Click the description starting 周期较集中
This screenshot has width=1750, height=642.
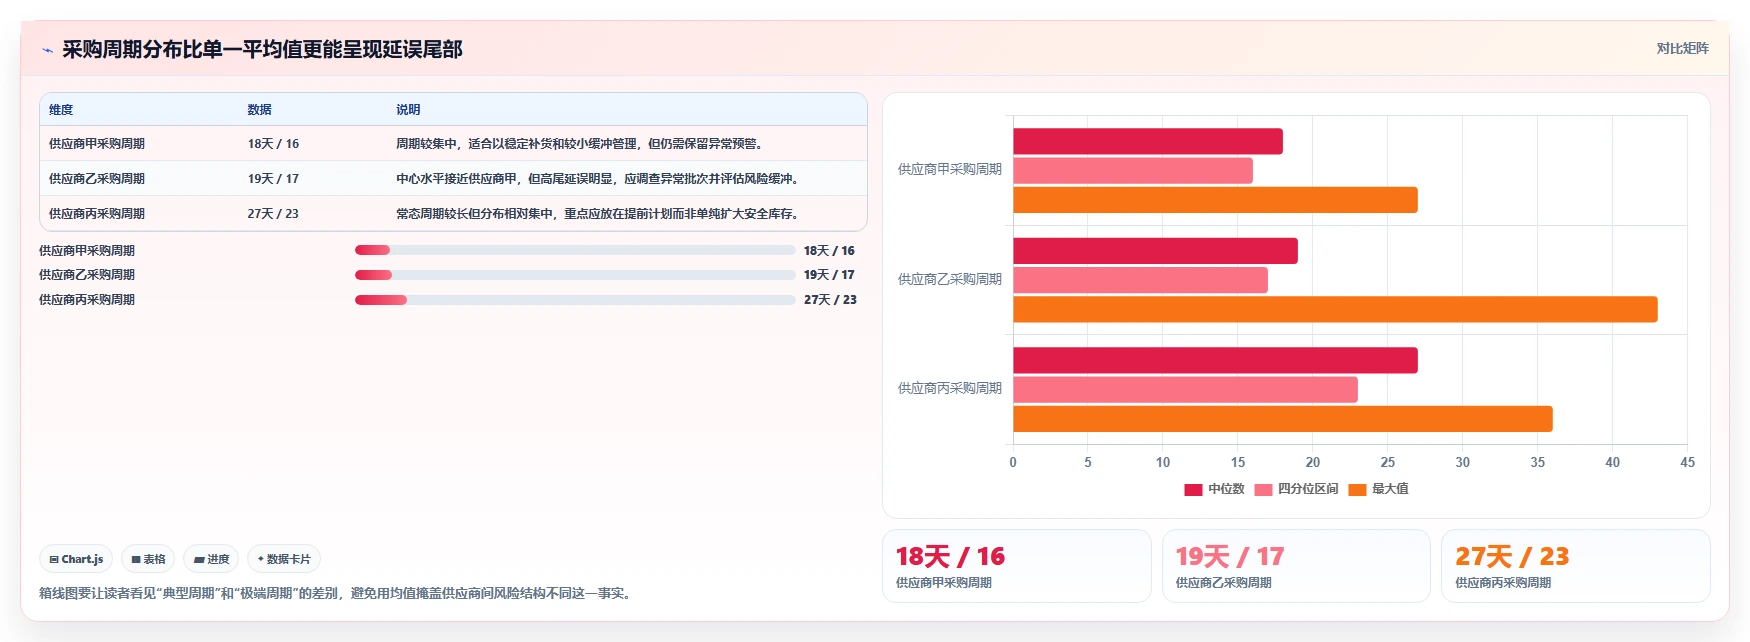pos(582,144)
